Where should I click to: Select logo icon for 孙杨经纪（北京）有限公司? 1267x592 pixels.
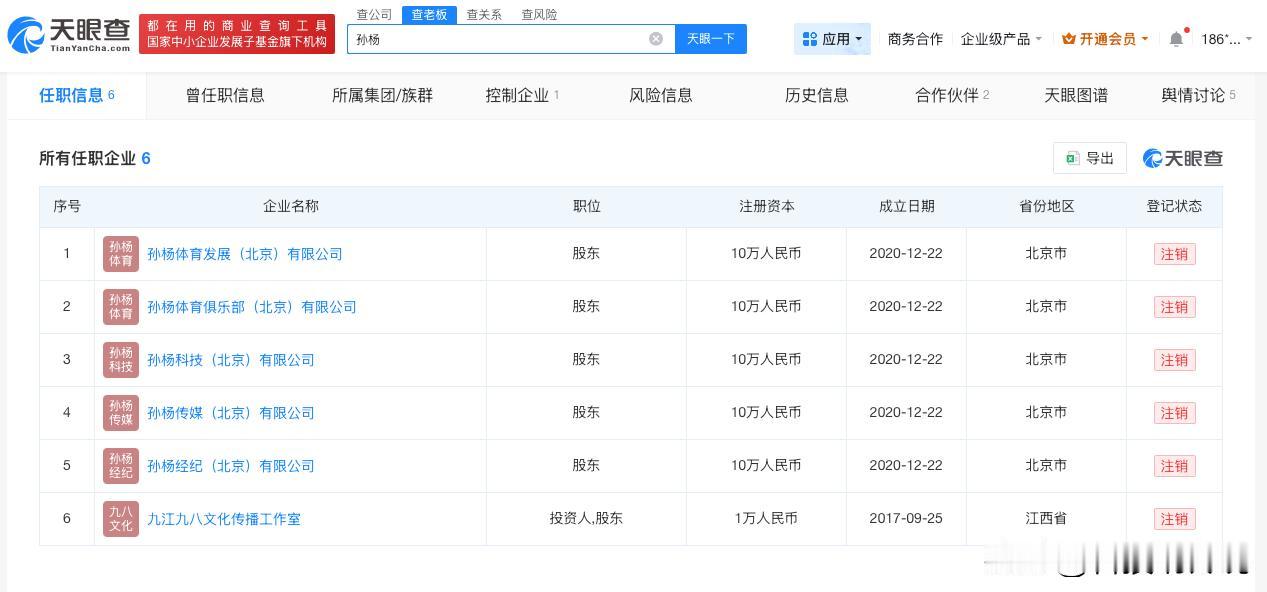pos(121,466)
